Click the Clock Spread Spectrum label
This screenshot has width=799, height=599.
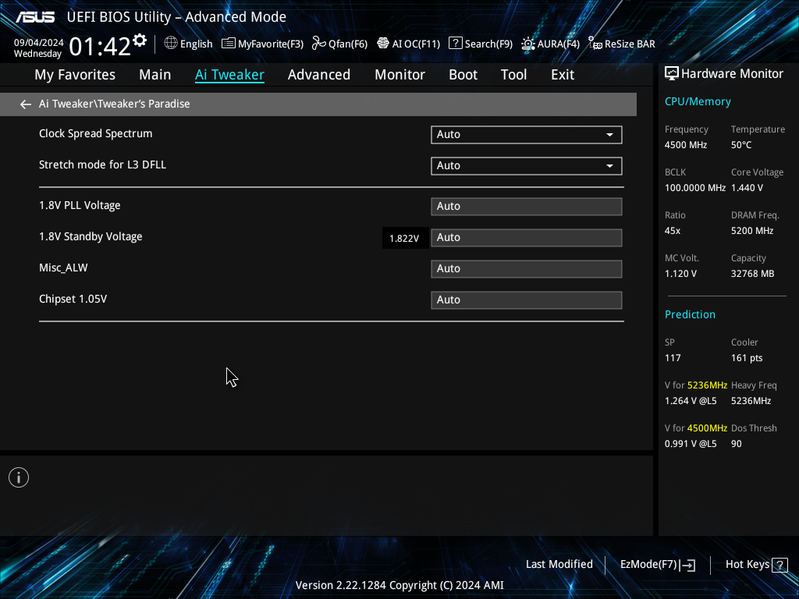(96, 133)
